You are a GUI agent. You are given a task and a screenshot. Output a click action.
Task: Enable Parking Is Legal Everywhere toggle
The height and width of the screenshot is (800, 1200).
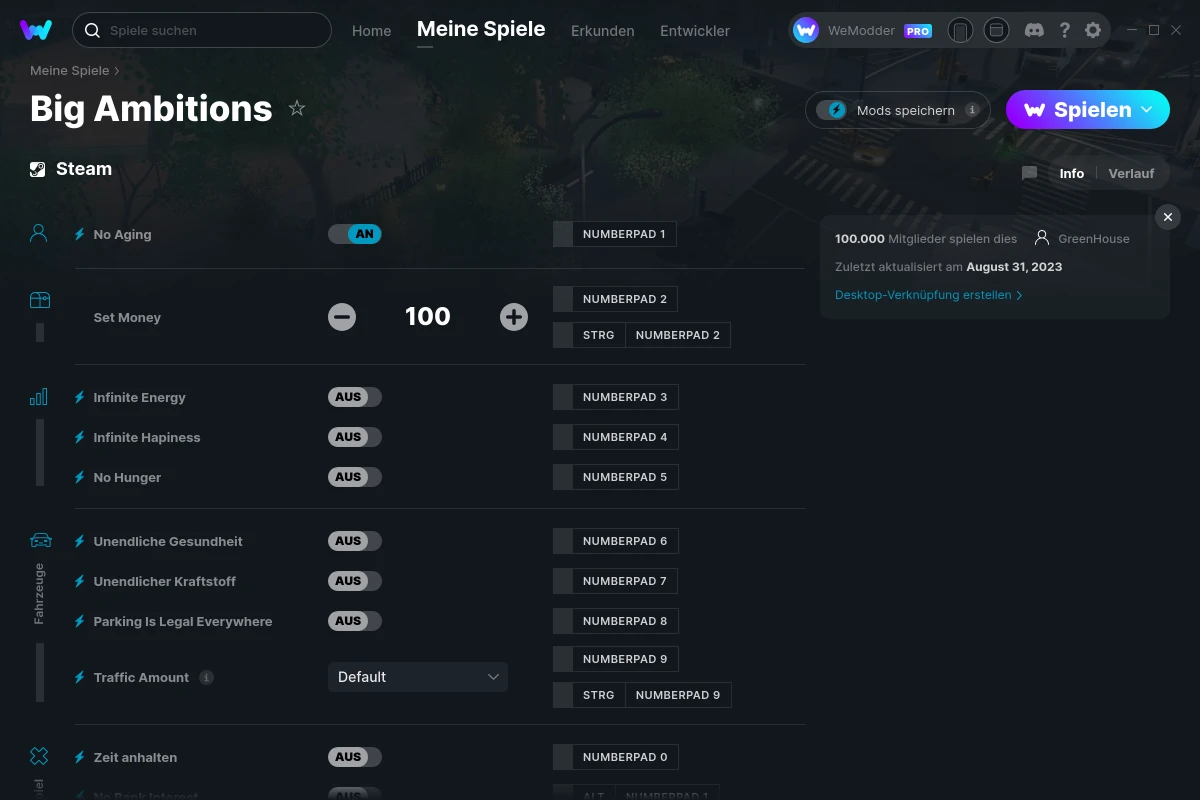355,621
